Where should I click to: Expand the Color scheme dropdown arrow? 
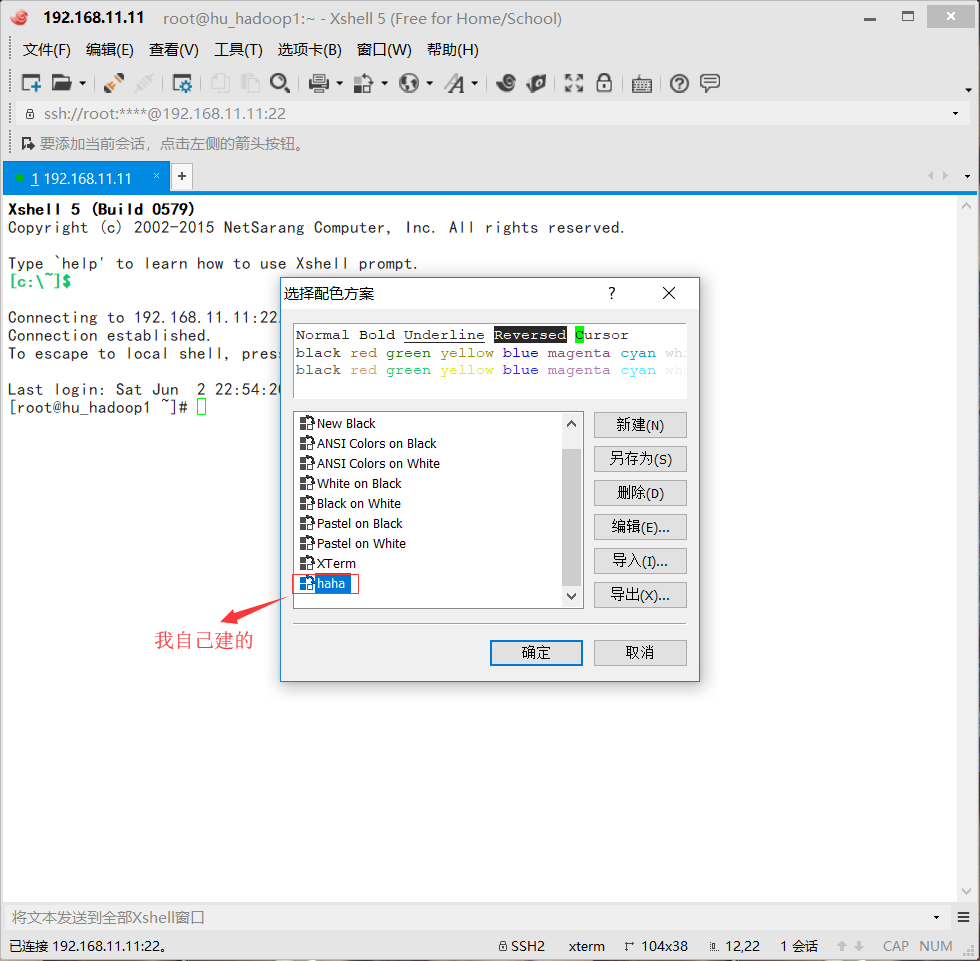(x=384, y=83)
